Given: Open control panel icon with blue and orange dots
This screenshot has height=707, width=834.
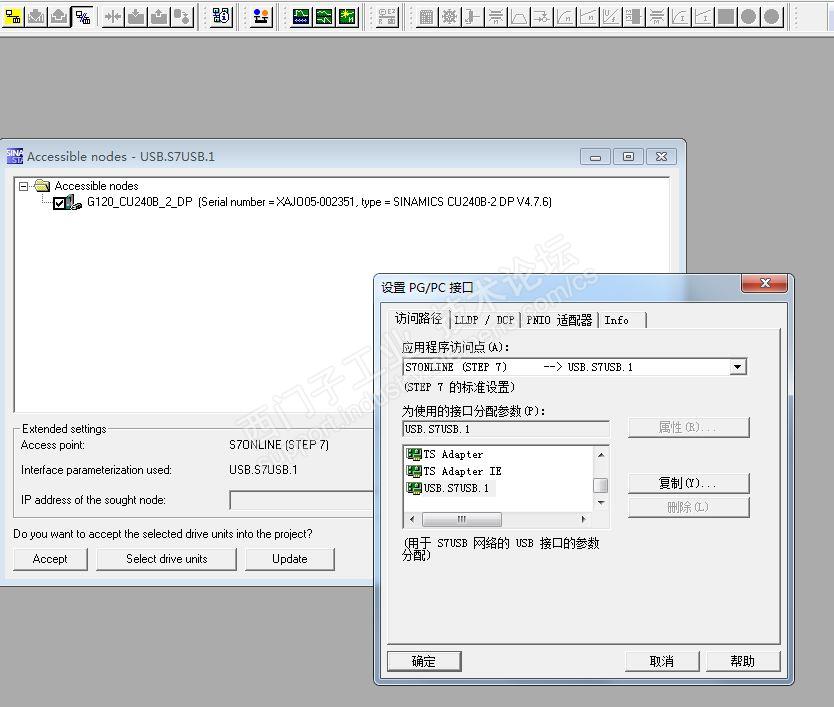Looking at the screenshot, I should tap(261, 17).
